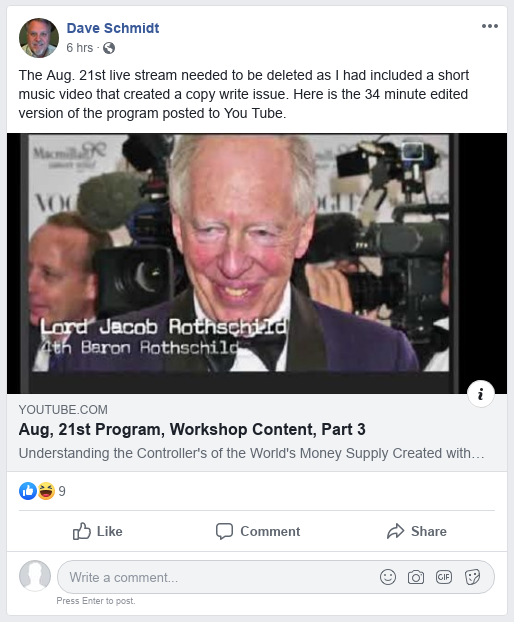Screen dimensions: 514x622
Task: Click the laughing Haha reaction icon
Action: (46, 491)
